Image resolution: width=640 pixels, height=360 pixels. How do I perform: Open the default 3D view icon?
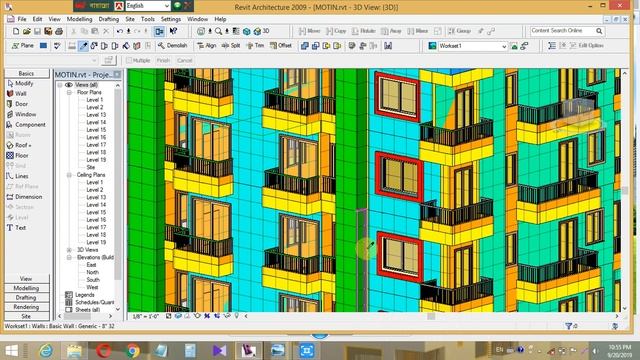[262, 31]
